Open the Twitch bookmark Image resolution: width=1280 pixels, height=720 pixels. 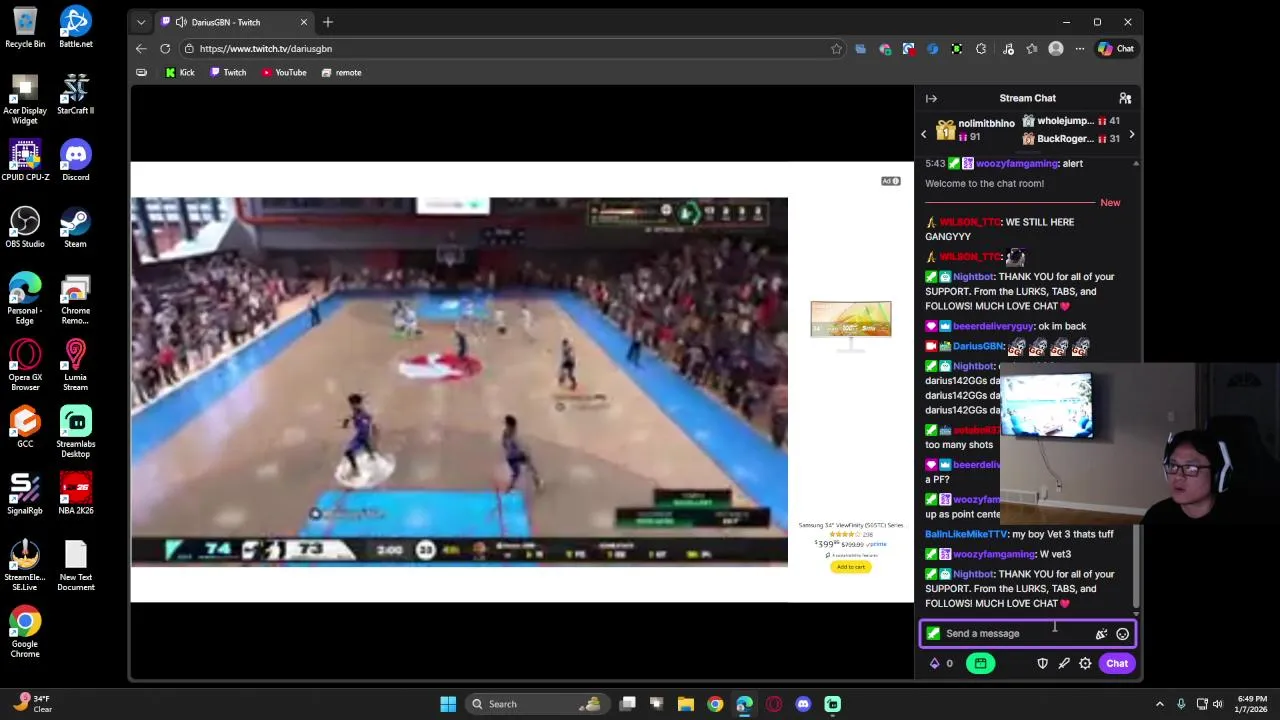point(228,72)
